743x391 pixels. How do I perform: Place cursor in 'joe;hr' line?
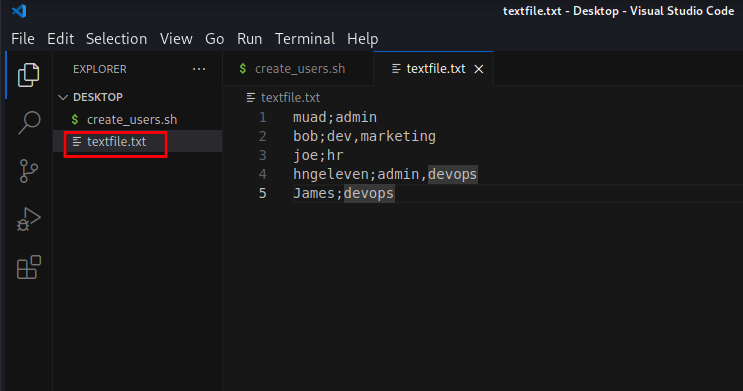[318, 155]
